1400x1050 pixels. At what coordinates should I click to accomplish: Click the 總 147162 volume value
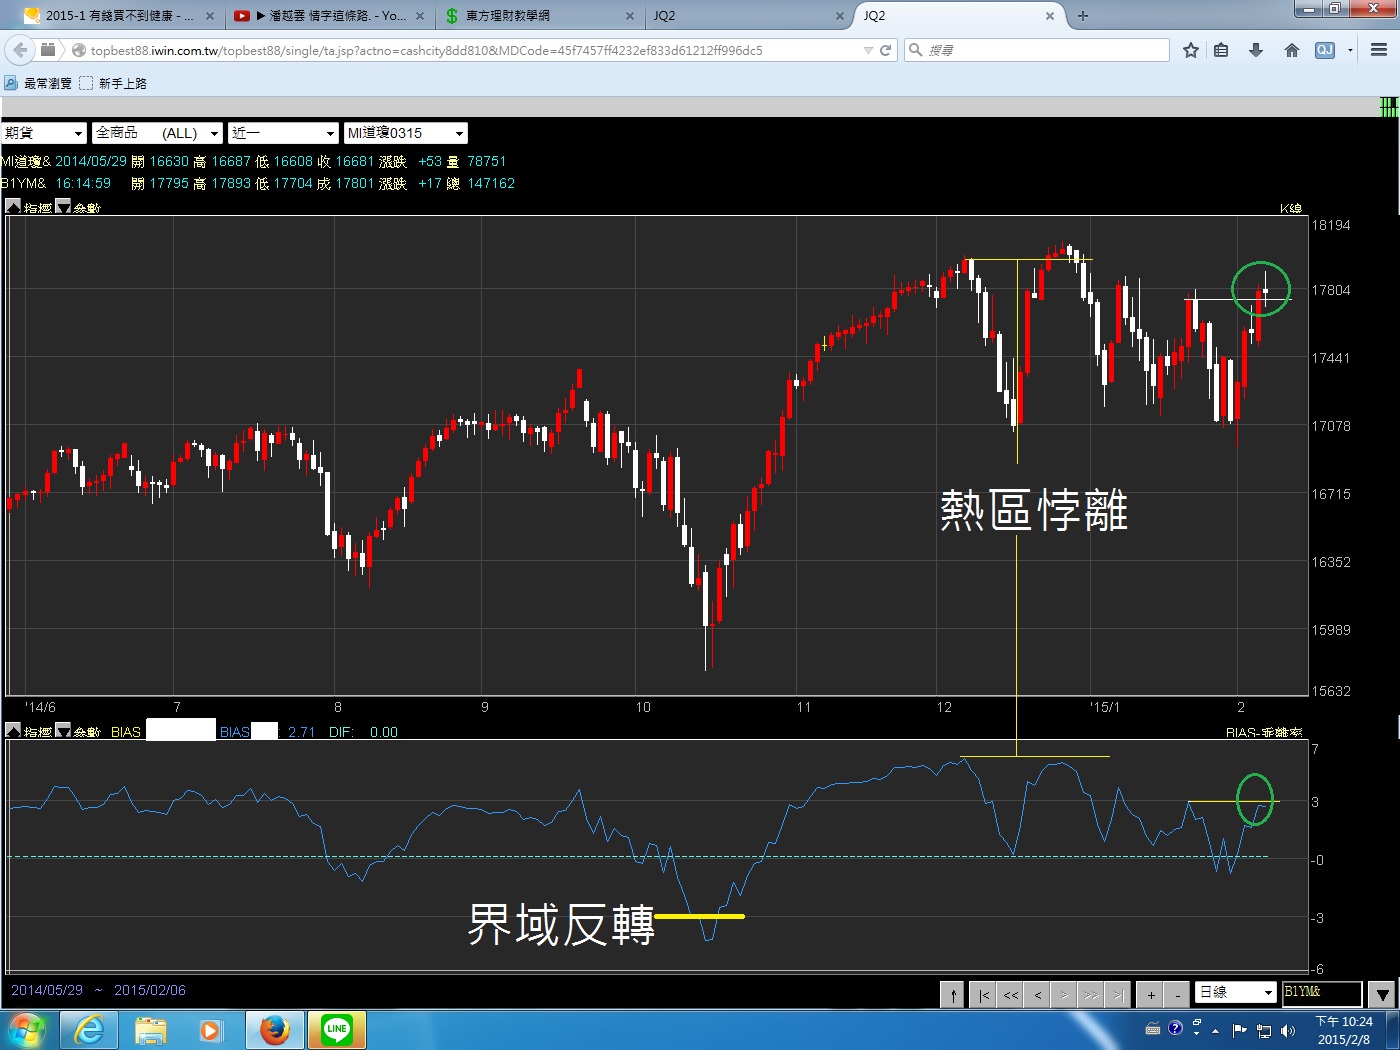tap(481, 183)
